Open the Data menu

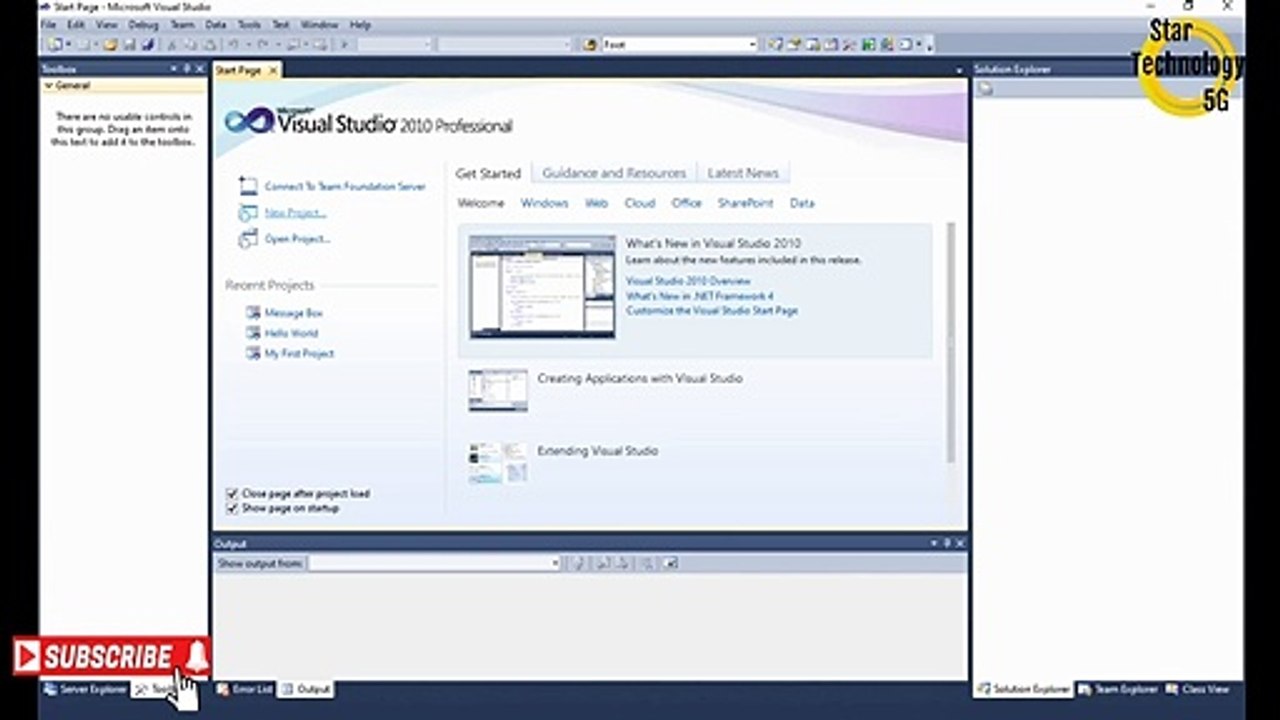[x=215, y=24]
